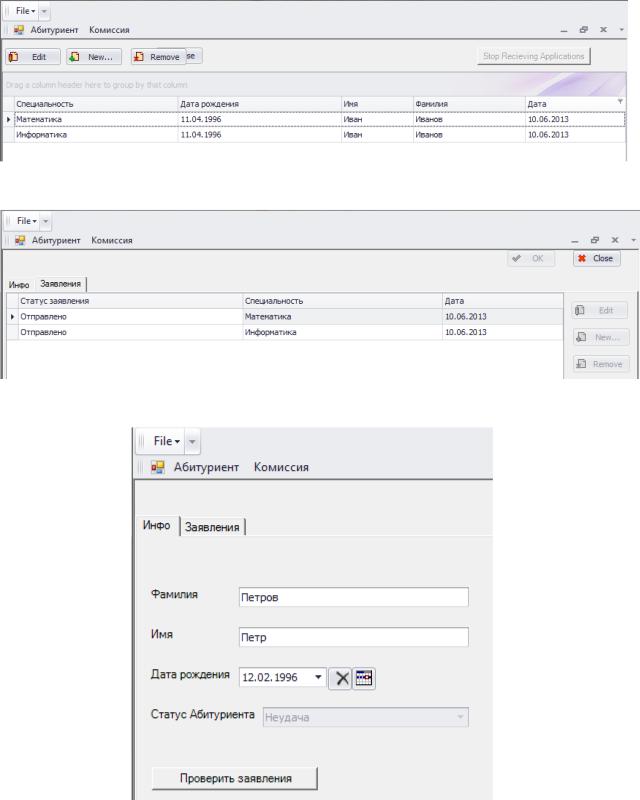Select Заявления tab above Статус заявления grid
This screenshot has width=640, height=800.
[x=61, y=284]
